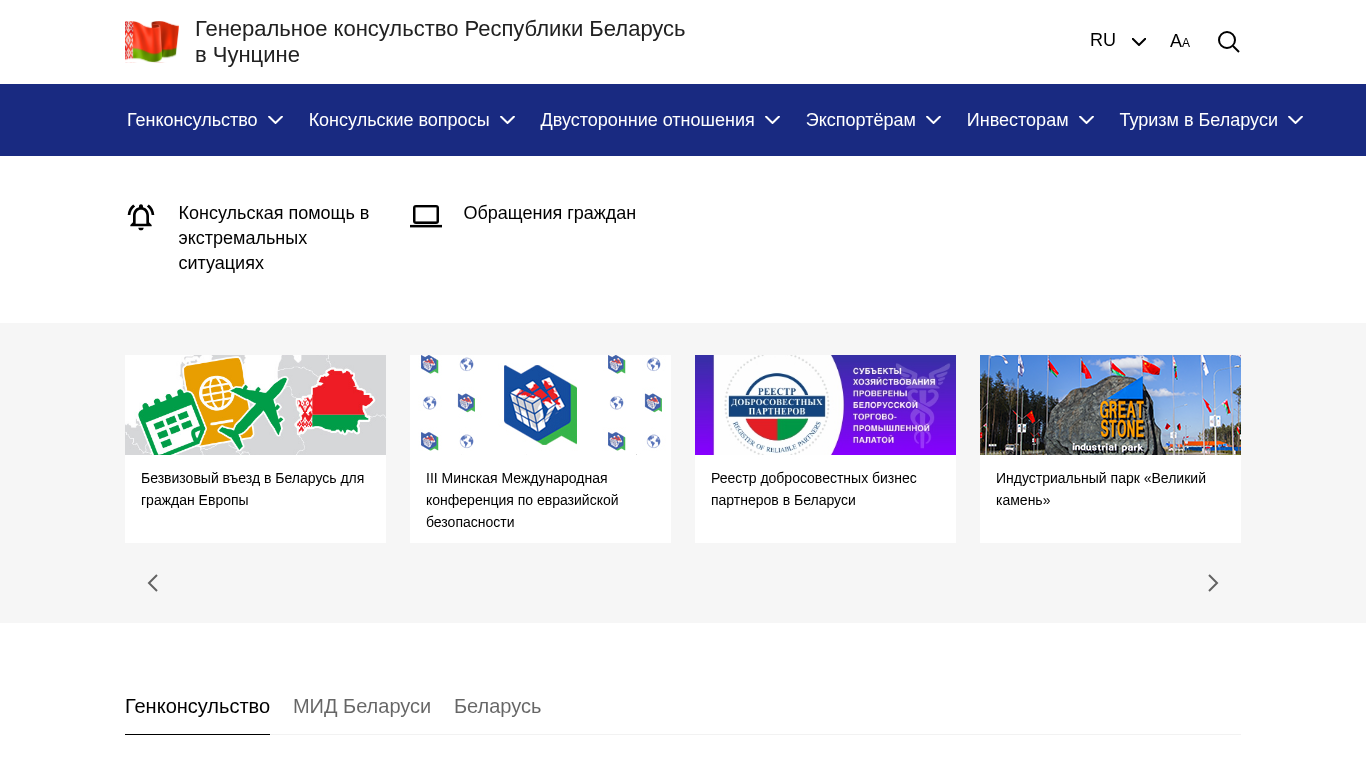
Task: Open the search magnifier icon
Action: coord(1228,42)
